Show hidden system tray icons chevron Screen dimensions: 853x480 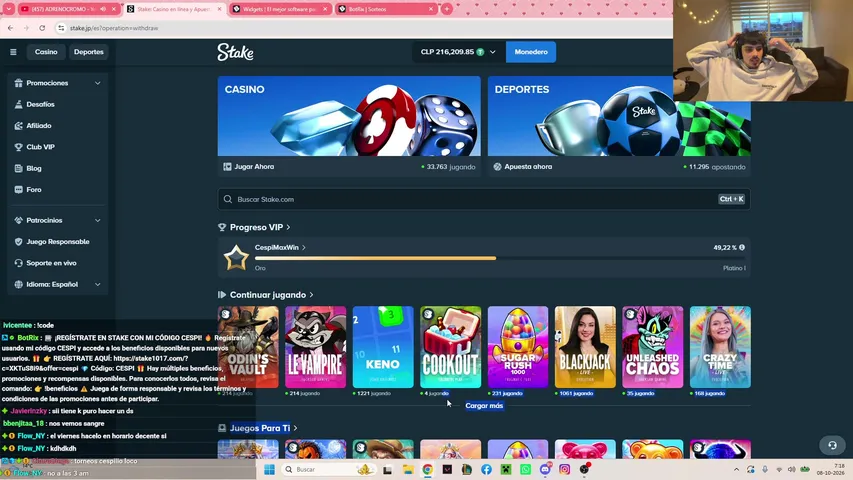click(x=736, y=469)
